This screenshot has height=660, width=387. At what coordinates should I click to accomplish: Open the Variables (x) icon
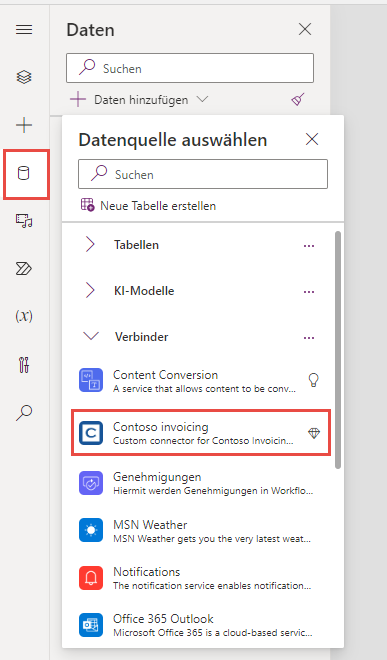point(24,316)
